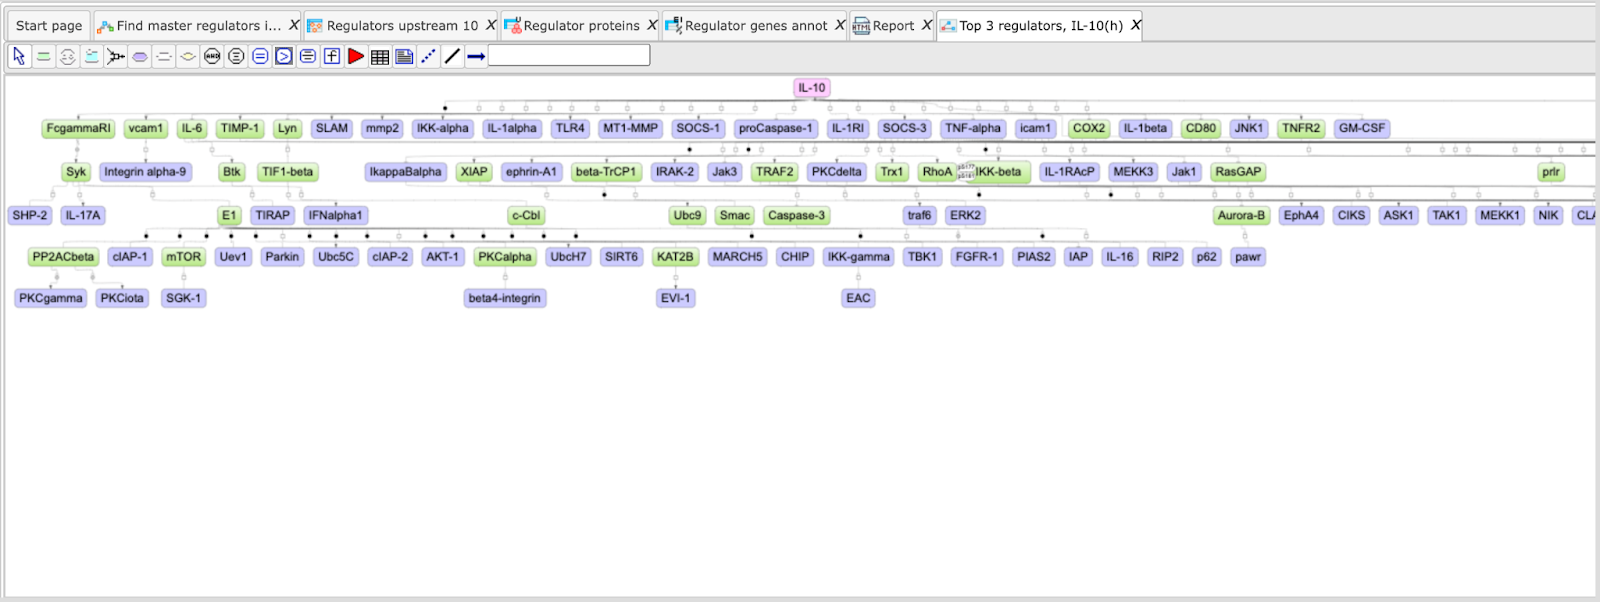The height and width of the screenshot is (602, 1600).
Task: Select the beta-TrCP1 node
Action: click(x=606, y=172)
